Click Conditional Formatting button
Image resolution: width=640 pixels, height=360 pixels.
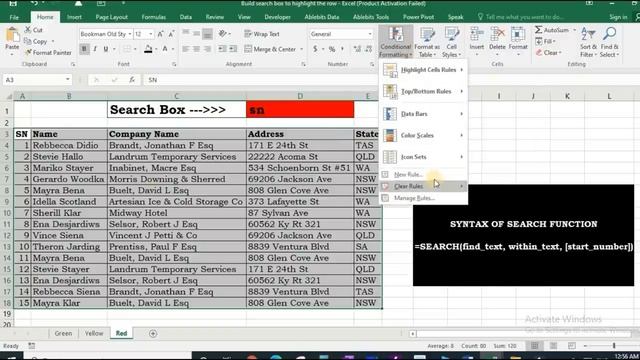396,42
